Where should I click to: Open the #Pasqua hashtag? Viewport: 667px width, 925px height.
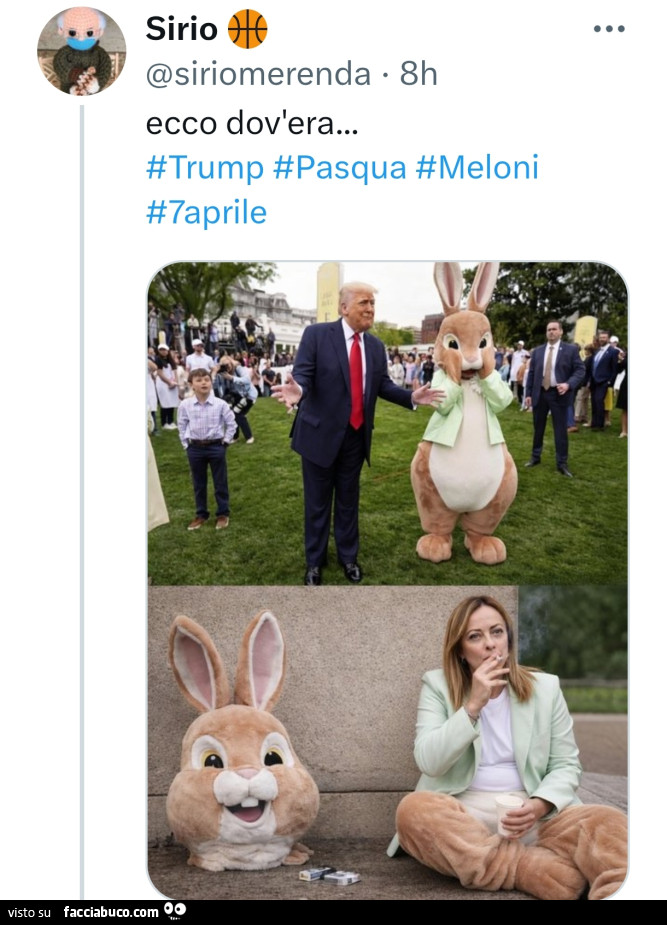pos(339,167)
